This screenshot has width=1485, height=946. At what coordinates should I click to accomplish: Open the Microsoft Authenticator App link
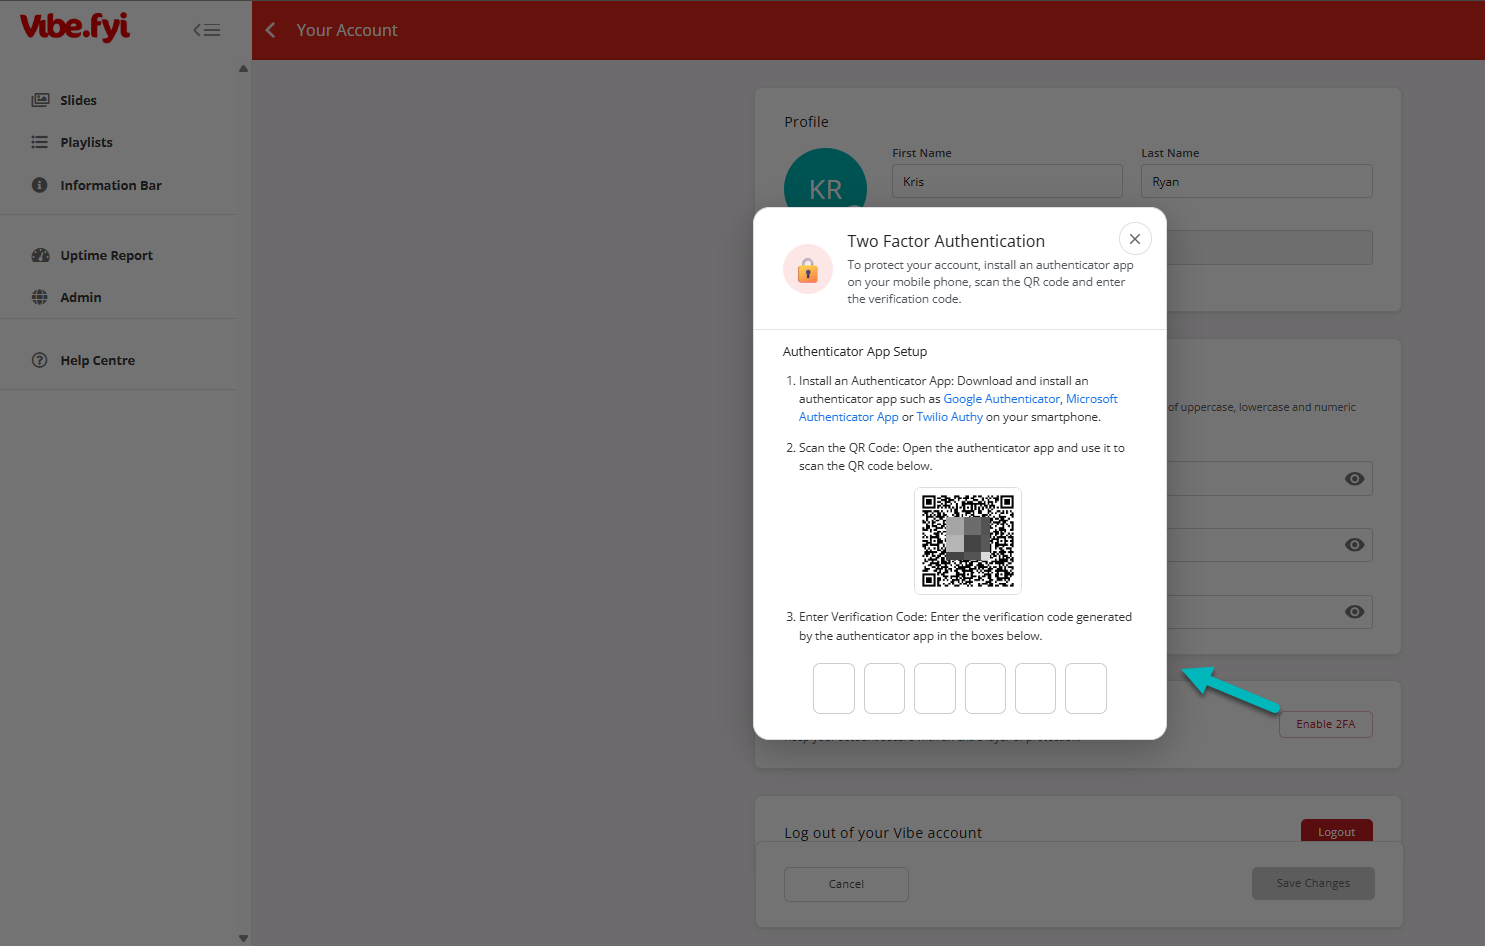point(849,417)
